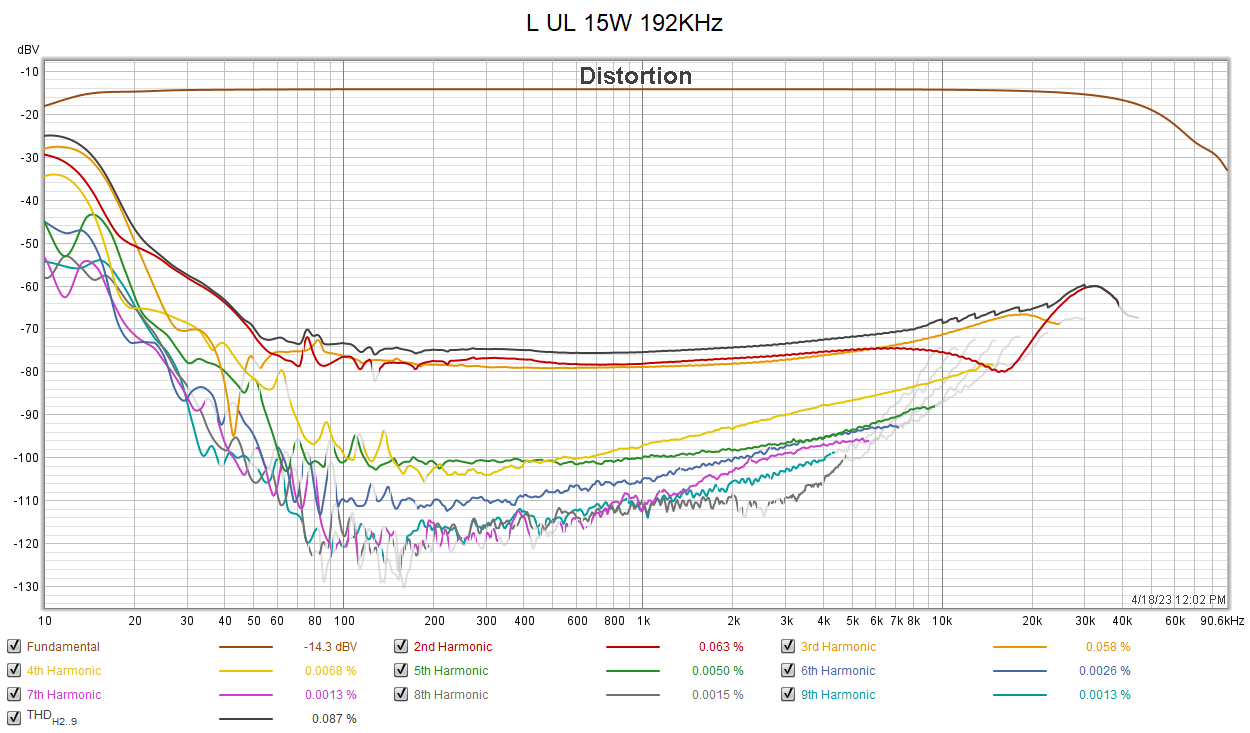The image size is (1250, 733).
Task: Uncheck the Fundamental trace checkbox
Action: pyautogui.click(x=13, y=647)
